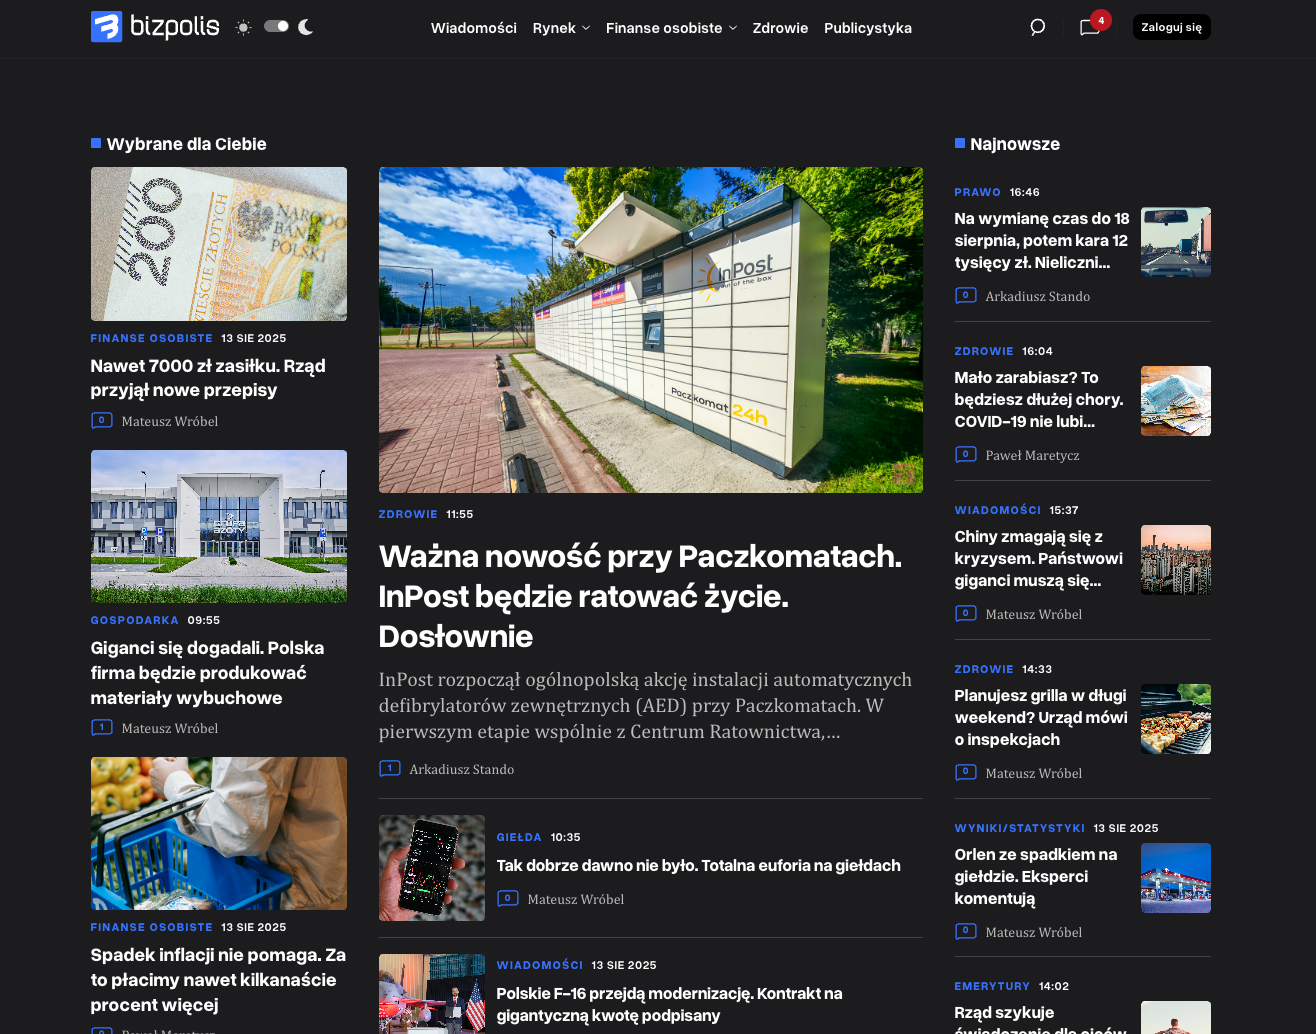1316x1034 pixels.
Task: Open headline Na wymianę czas do 18 sierpnia
Action: click(1042, 240)
